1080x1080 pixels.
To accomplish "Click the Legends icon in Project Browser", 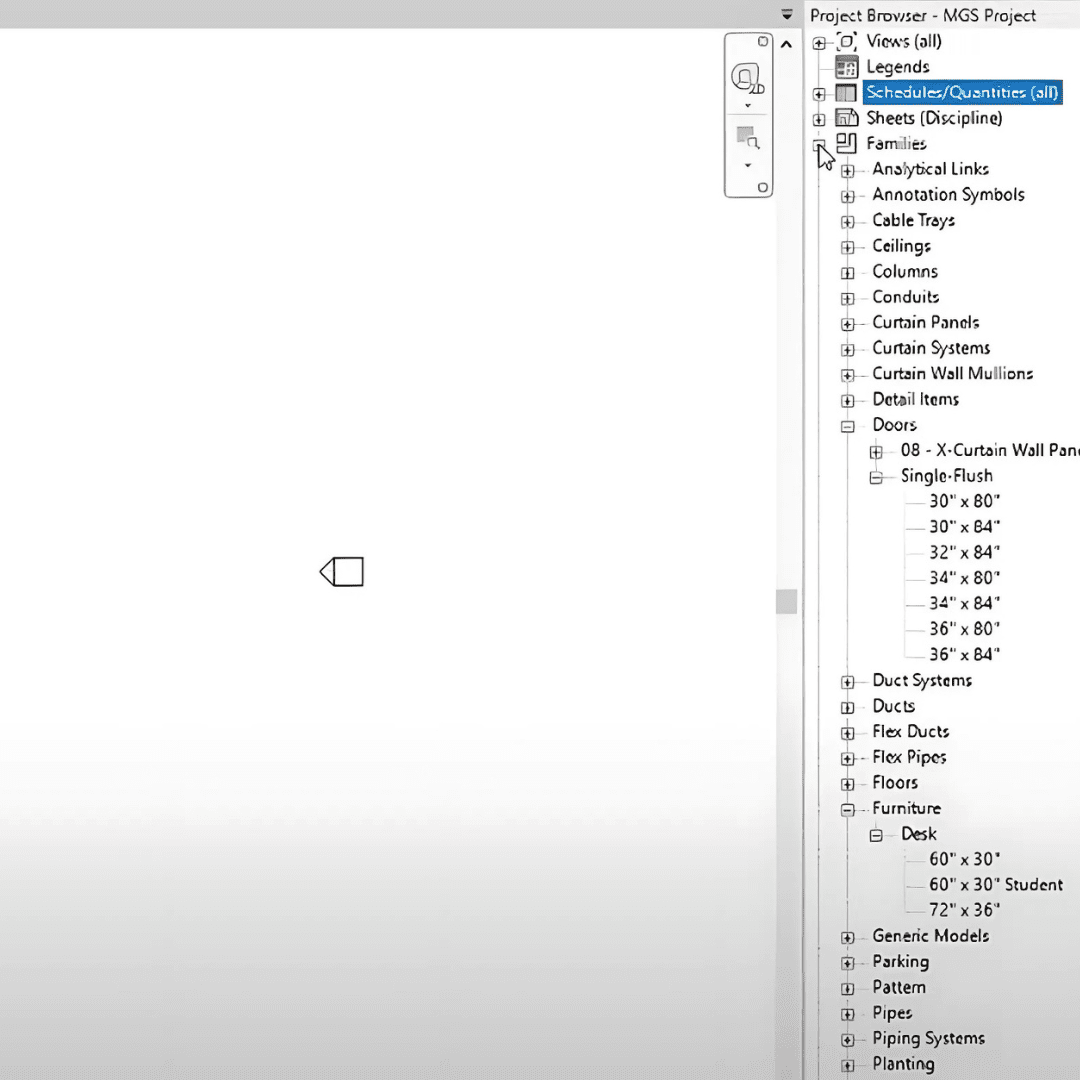I will [x=847, y=67].
